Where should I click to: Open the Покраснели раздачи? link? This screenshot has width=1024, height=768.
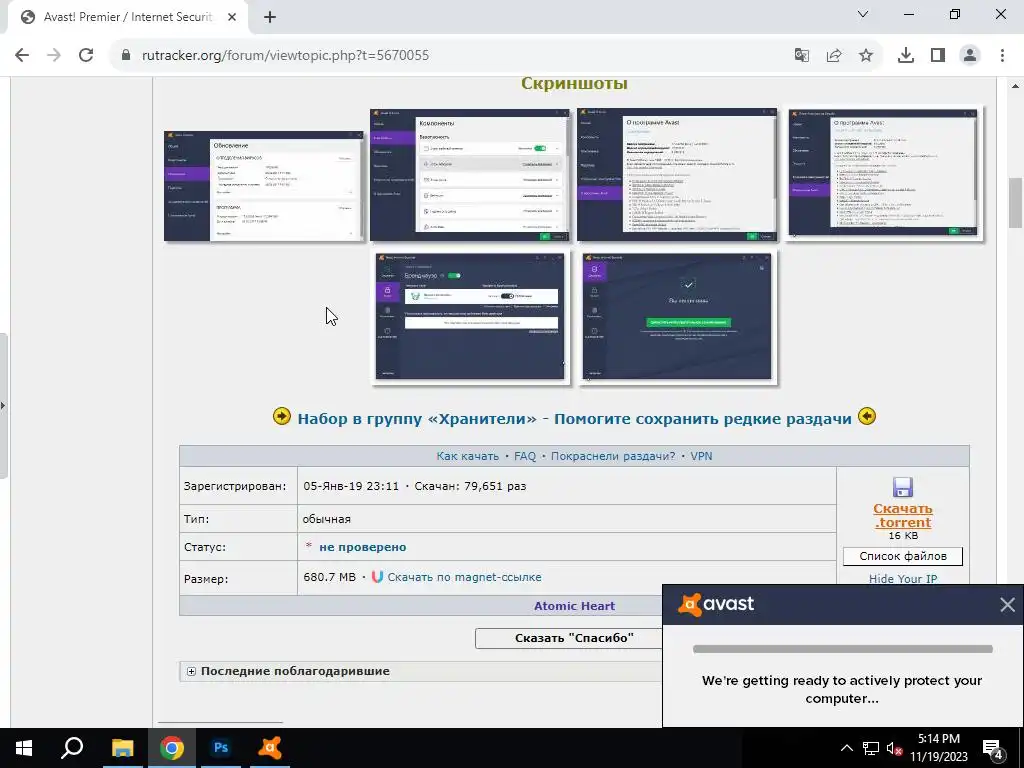pyautogui.click(x=613, y=456)
